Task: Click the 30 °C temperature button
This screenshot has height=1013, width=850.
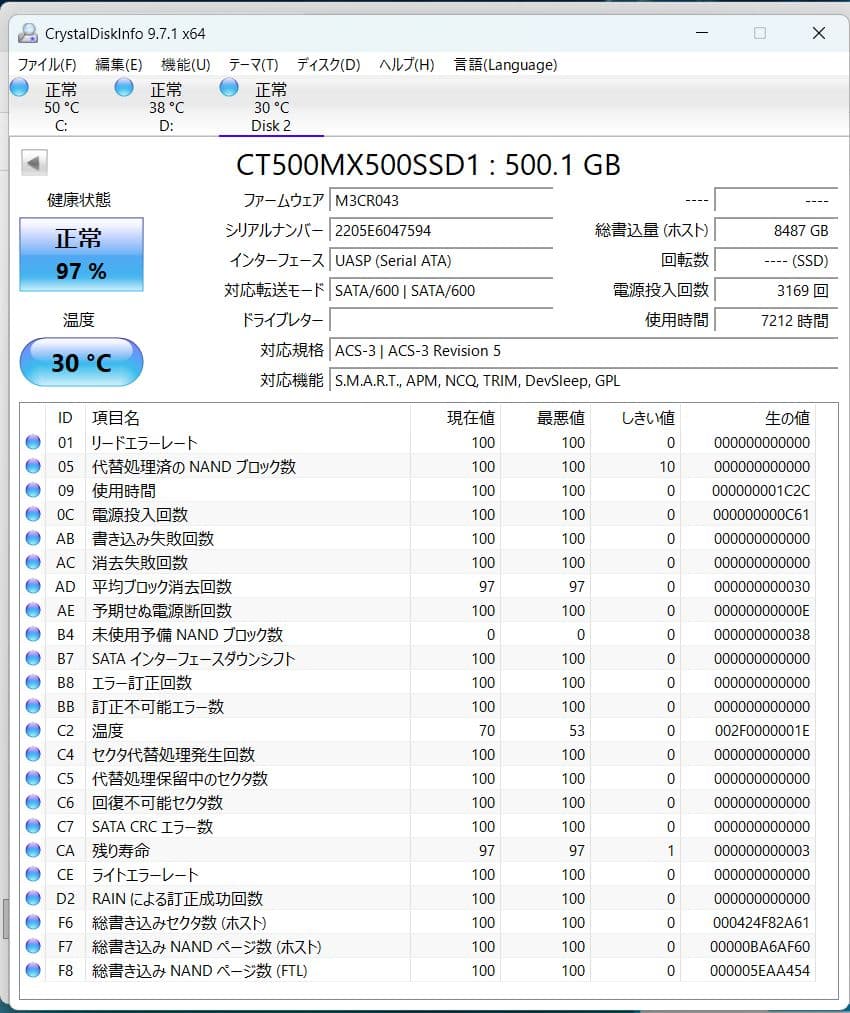Action: click(x=81, y=362)
